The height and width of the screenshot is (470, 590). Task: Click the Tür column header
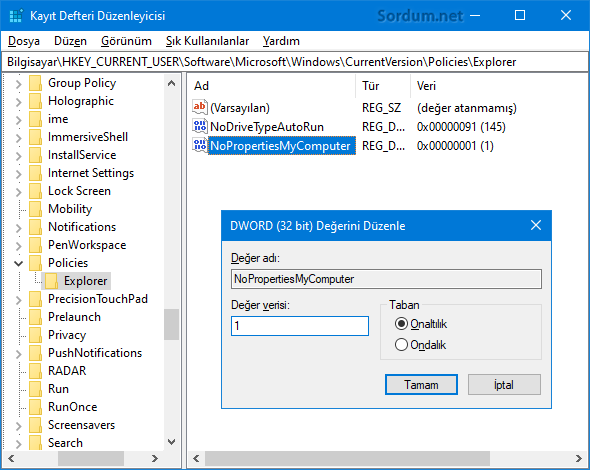(x=383, y=86)
